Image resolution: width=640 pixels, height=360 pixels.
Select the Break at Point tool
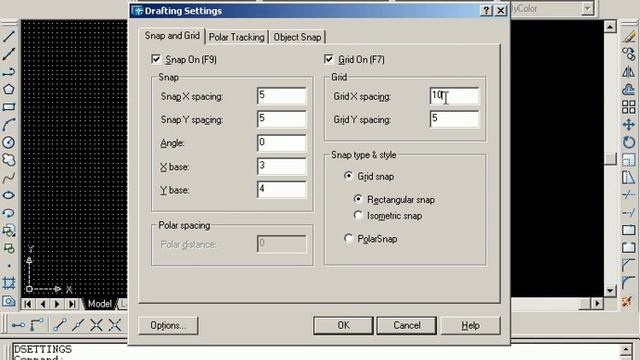(x=629, y=231)
